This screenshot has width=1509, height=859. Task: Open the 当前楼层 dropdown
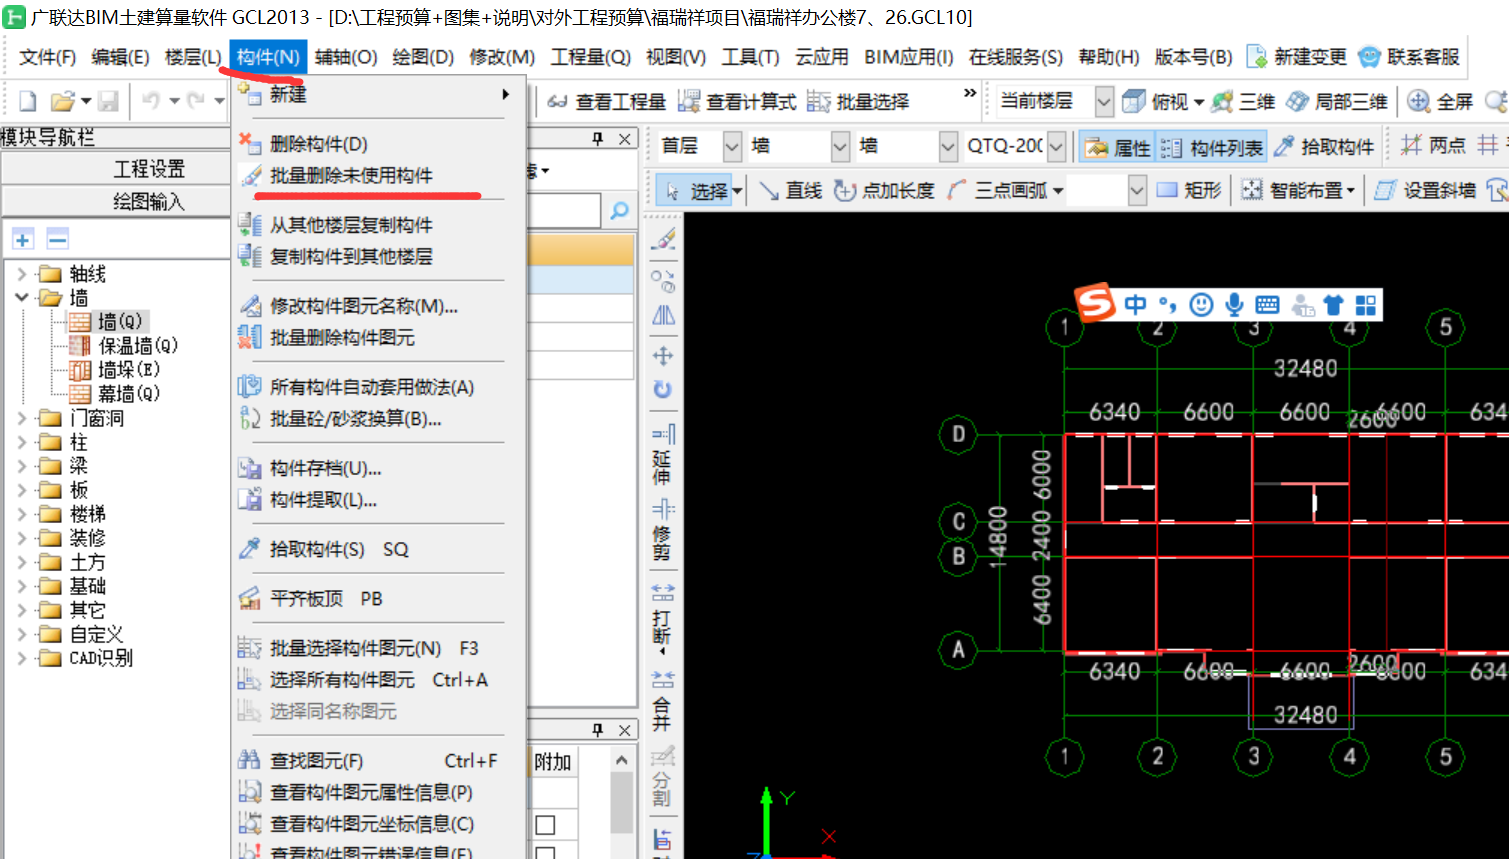pyautogui.click(x=1104, y=101)
